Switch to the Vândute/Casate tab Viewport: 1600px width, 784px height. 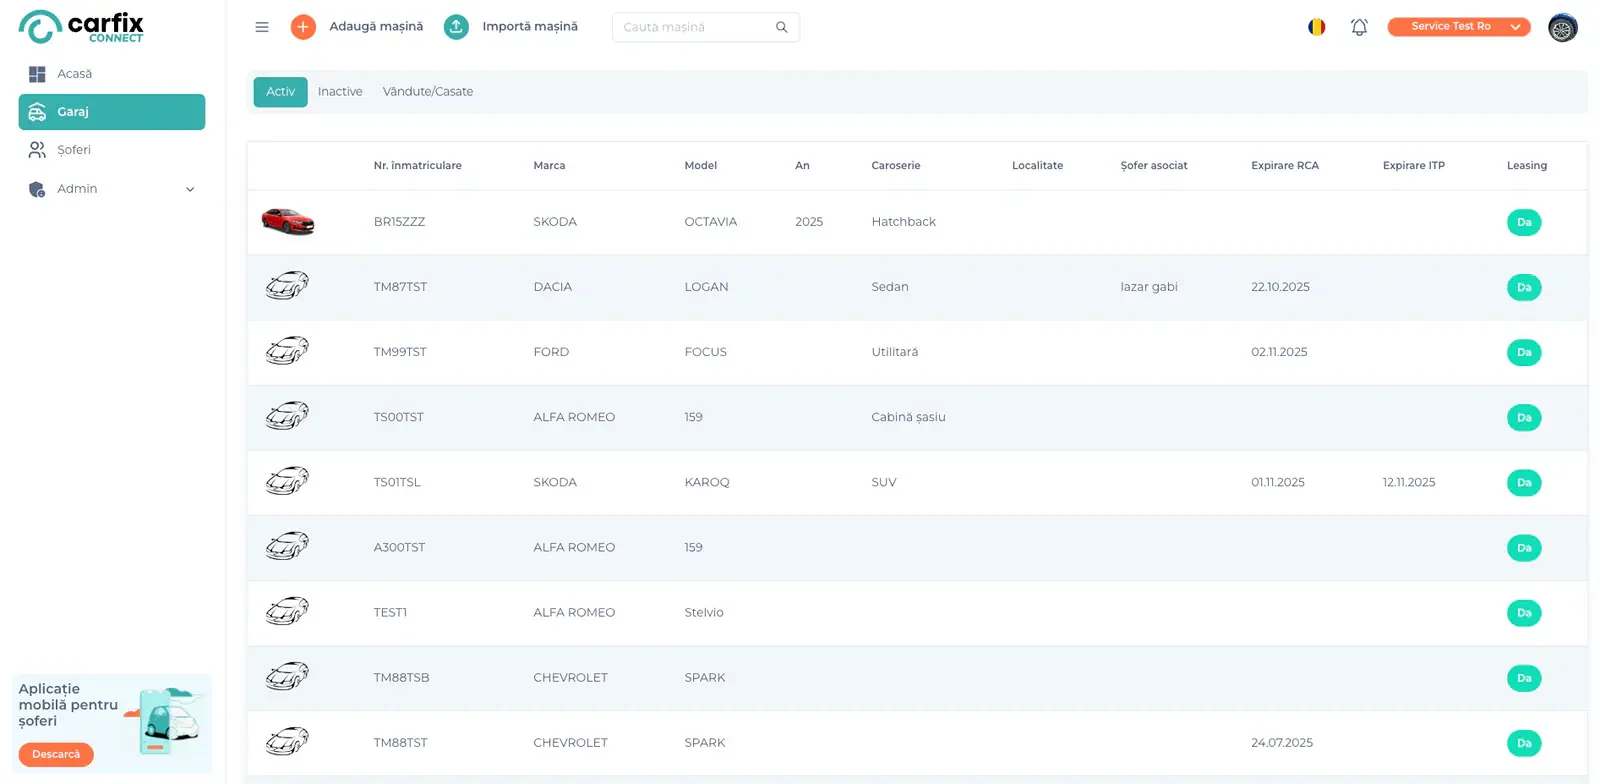427,92
